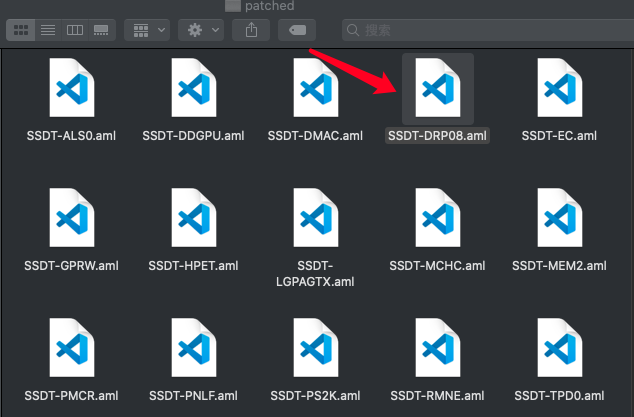Click the SSDT-PMCR.aml filename label

(x=71, y=396)
